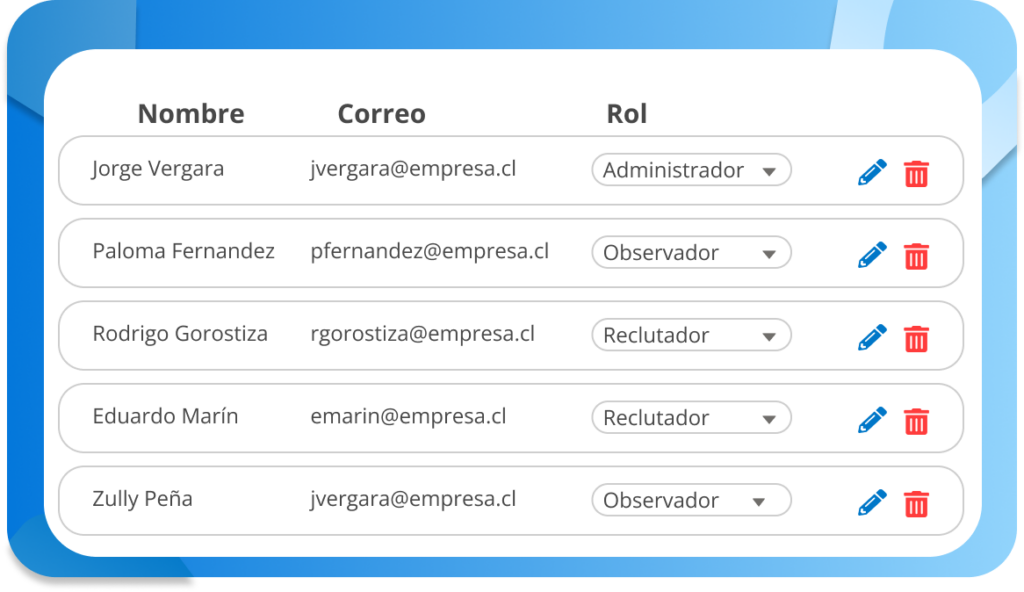Click the trash icon in Rodrigo Gorostiza's row
Viewport: 1024px width, 592px height.
tap(916, 338)
